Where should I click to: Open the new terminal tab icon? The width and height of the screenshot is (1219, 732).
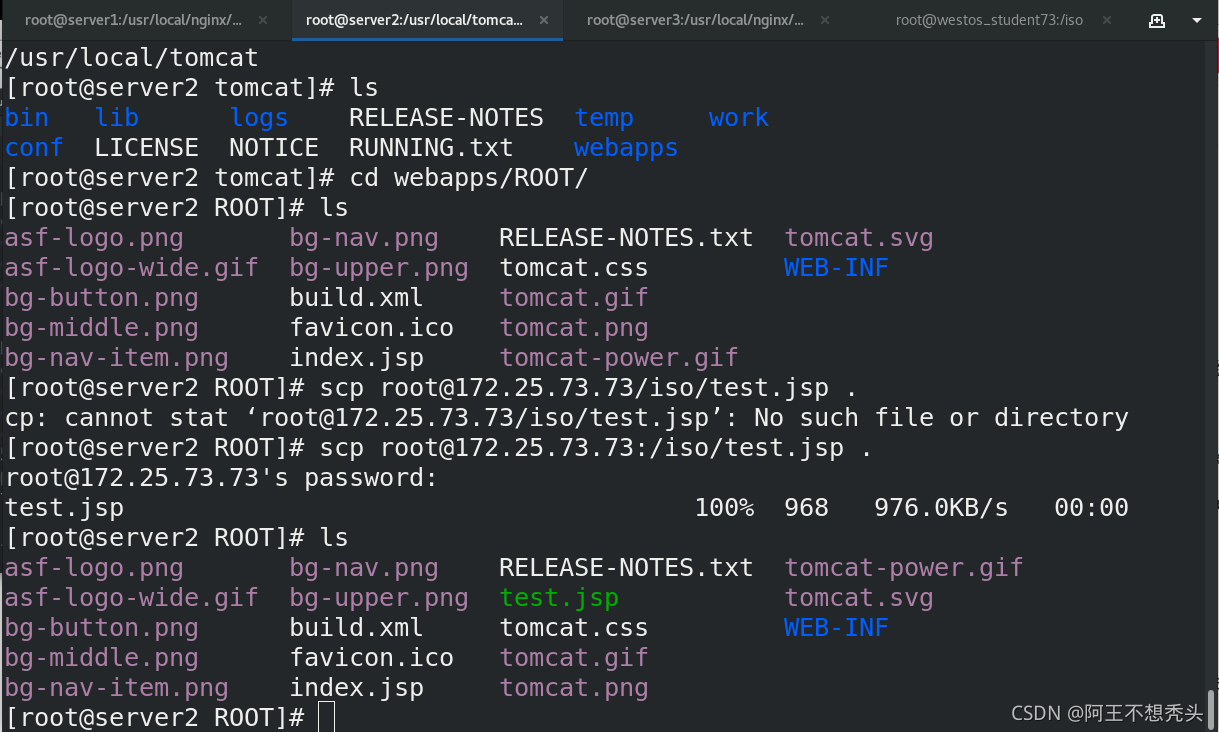tap(1157, 20)
